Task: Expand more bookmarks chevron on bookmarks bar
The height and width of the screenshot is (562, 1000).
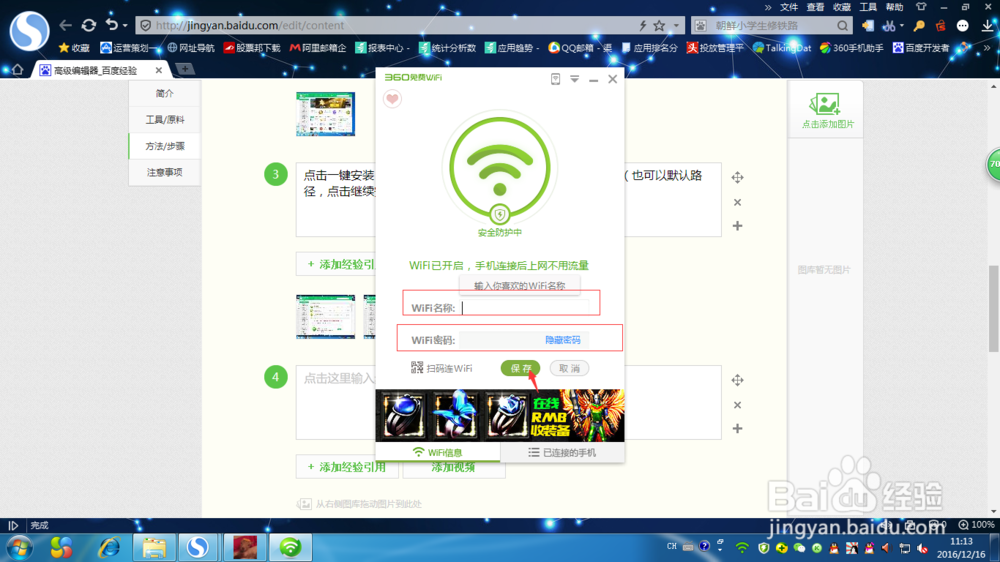Action: click(987, 48)
